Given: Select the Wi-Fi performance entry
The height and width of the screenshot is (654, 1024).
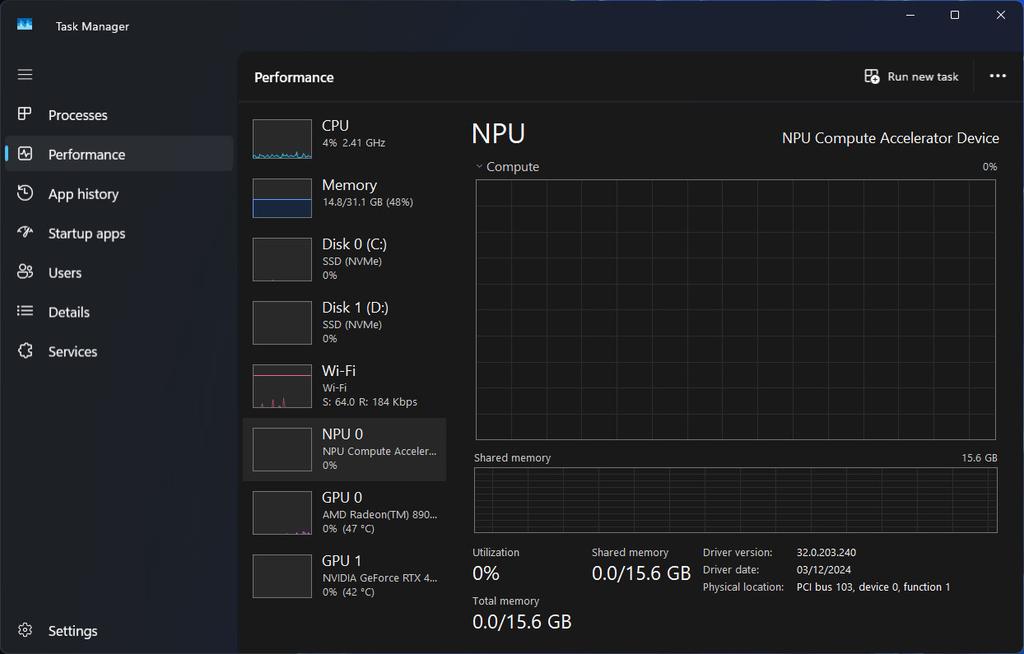Looking at the screenshot, I should 344,385.
